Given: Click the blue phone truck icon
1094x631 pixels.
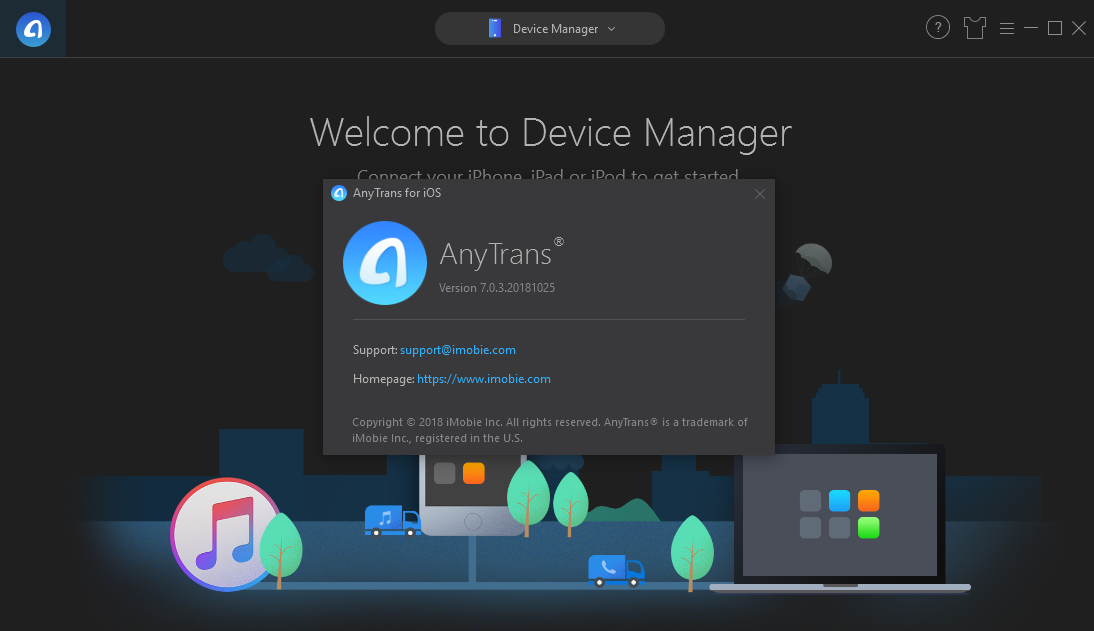Looking at the screenshot, I should tap(616, 570).
